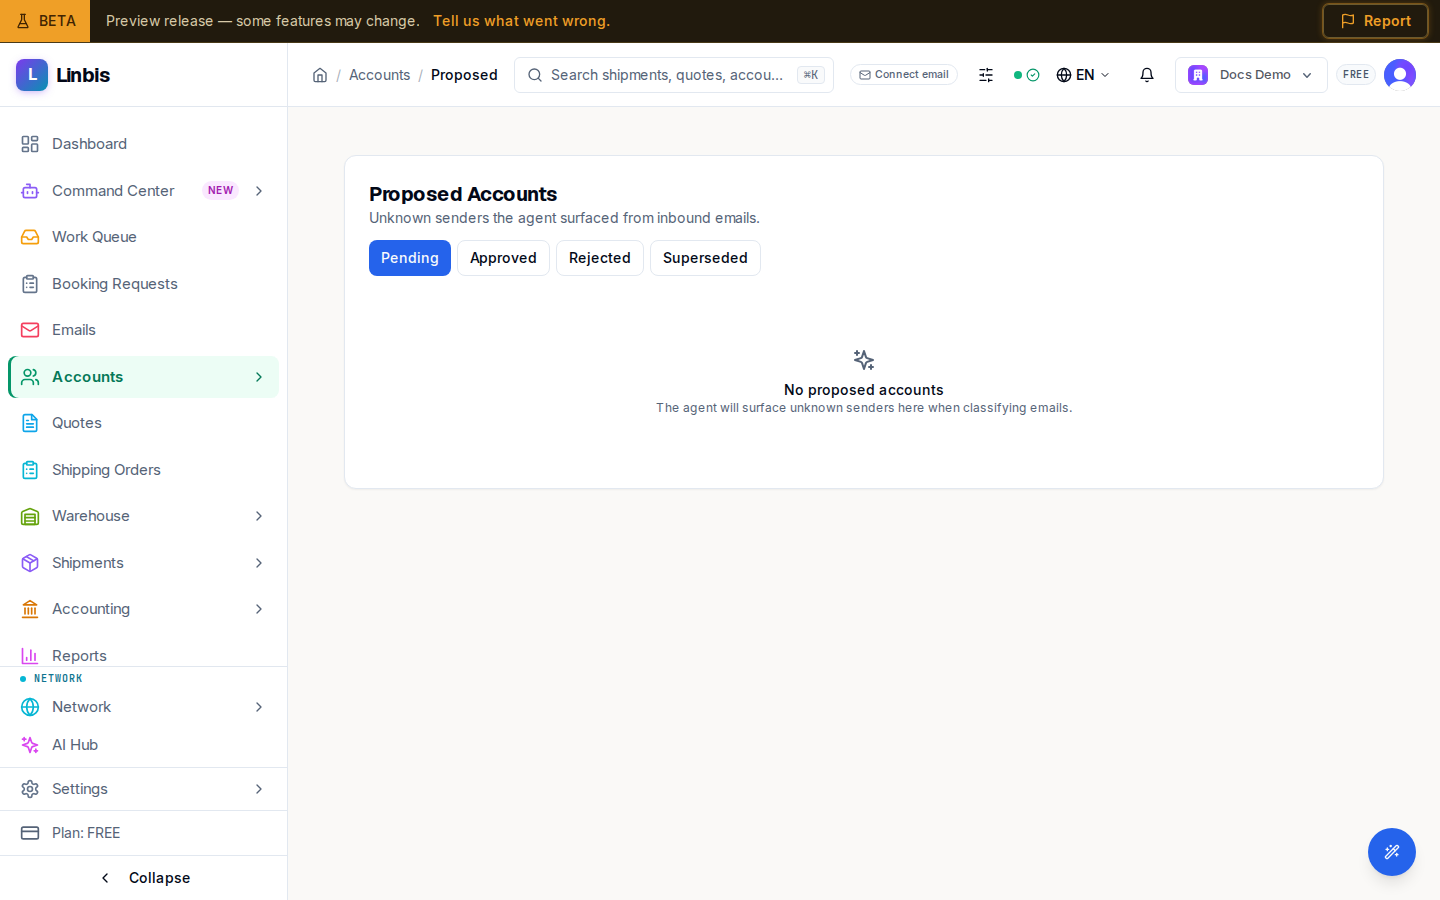Click the Emails envelope icon

30,330
